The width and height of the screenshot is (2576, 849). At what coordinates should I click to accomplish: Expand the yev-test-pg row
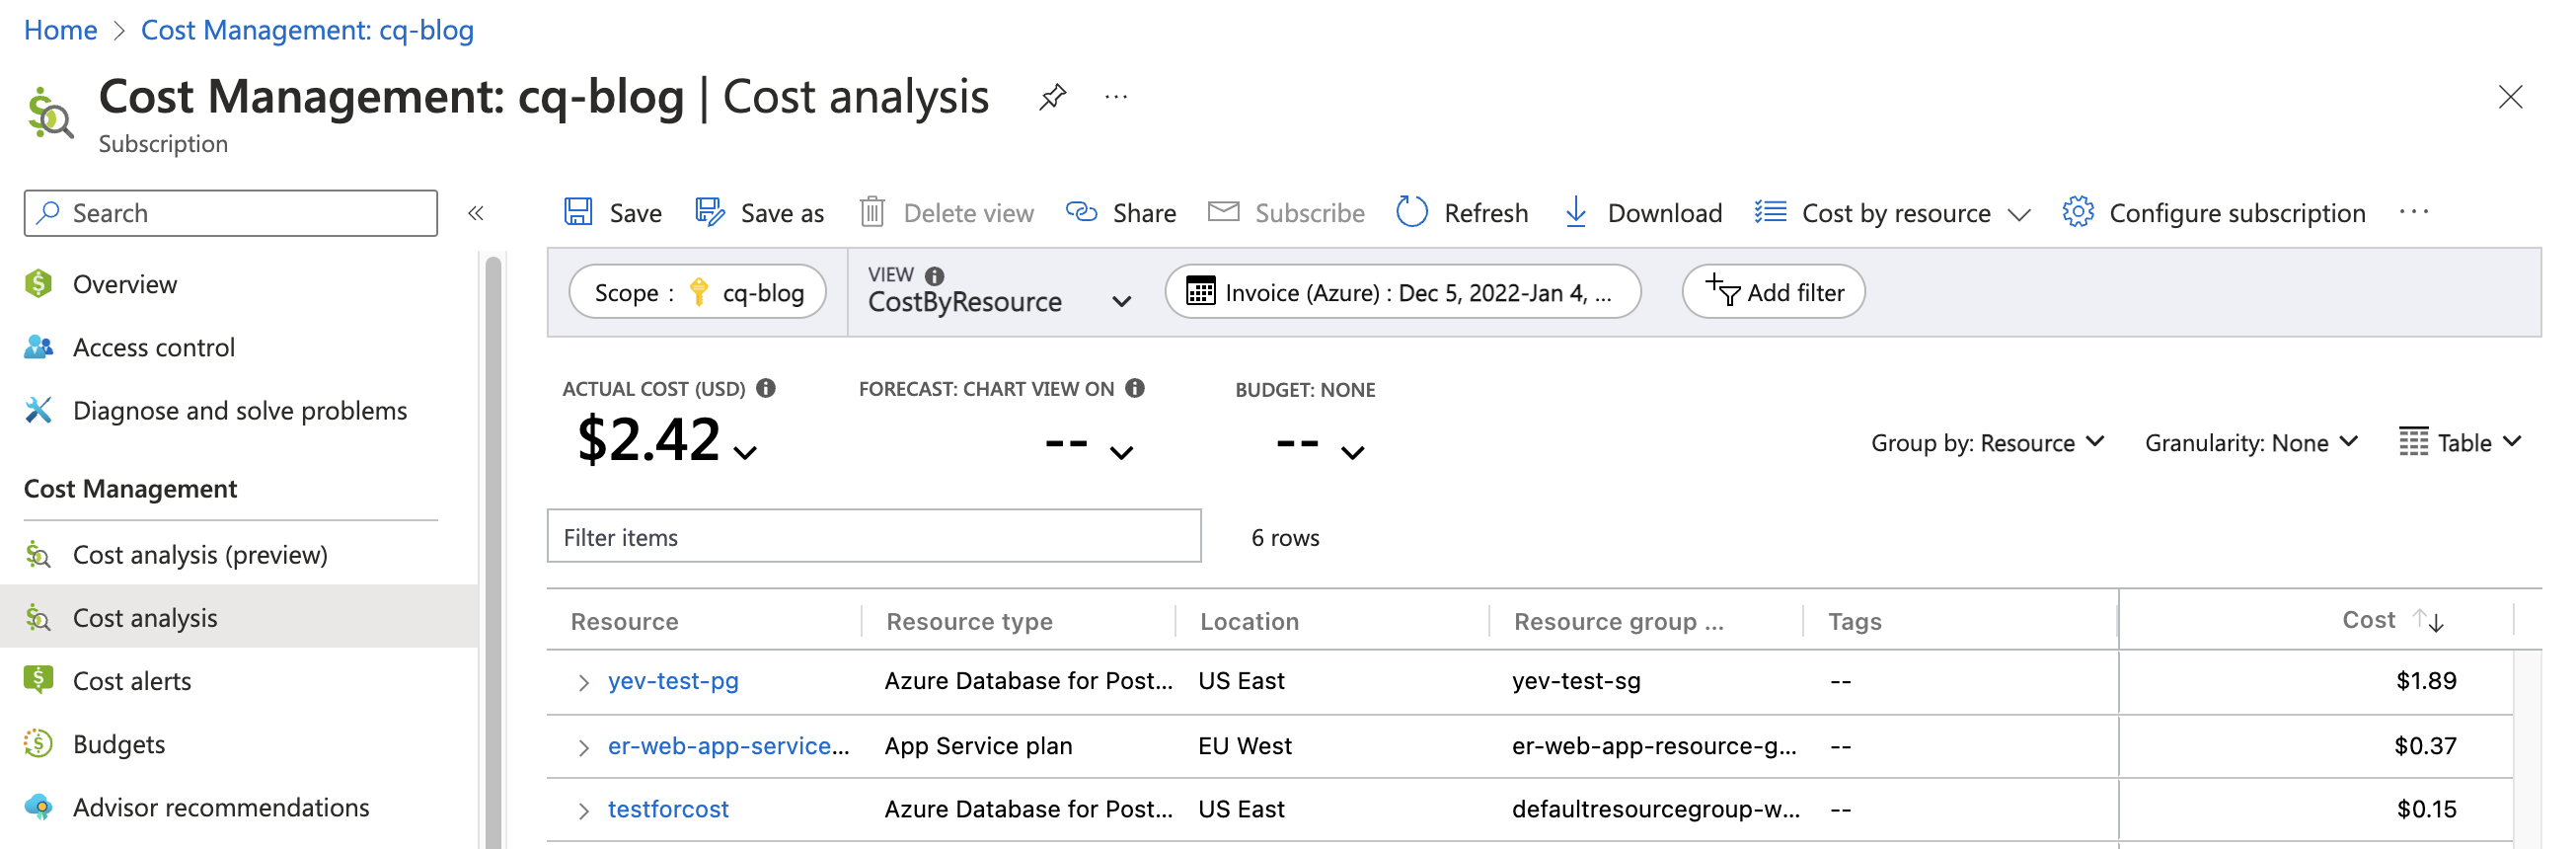coord(583,683)
